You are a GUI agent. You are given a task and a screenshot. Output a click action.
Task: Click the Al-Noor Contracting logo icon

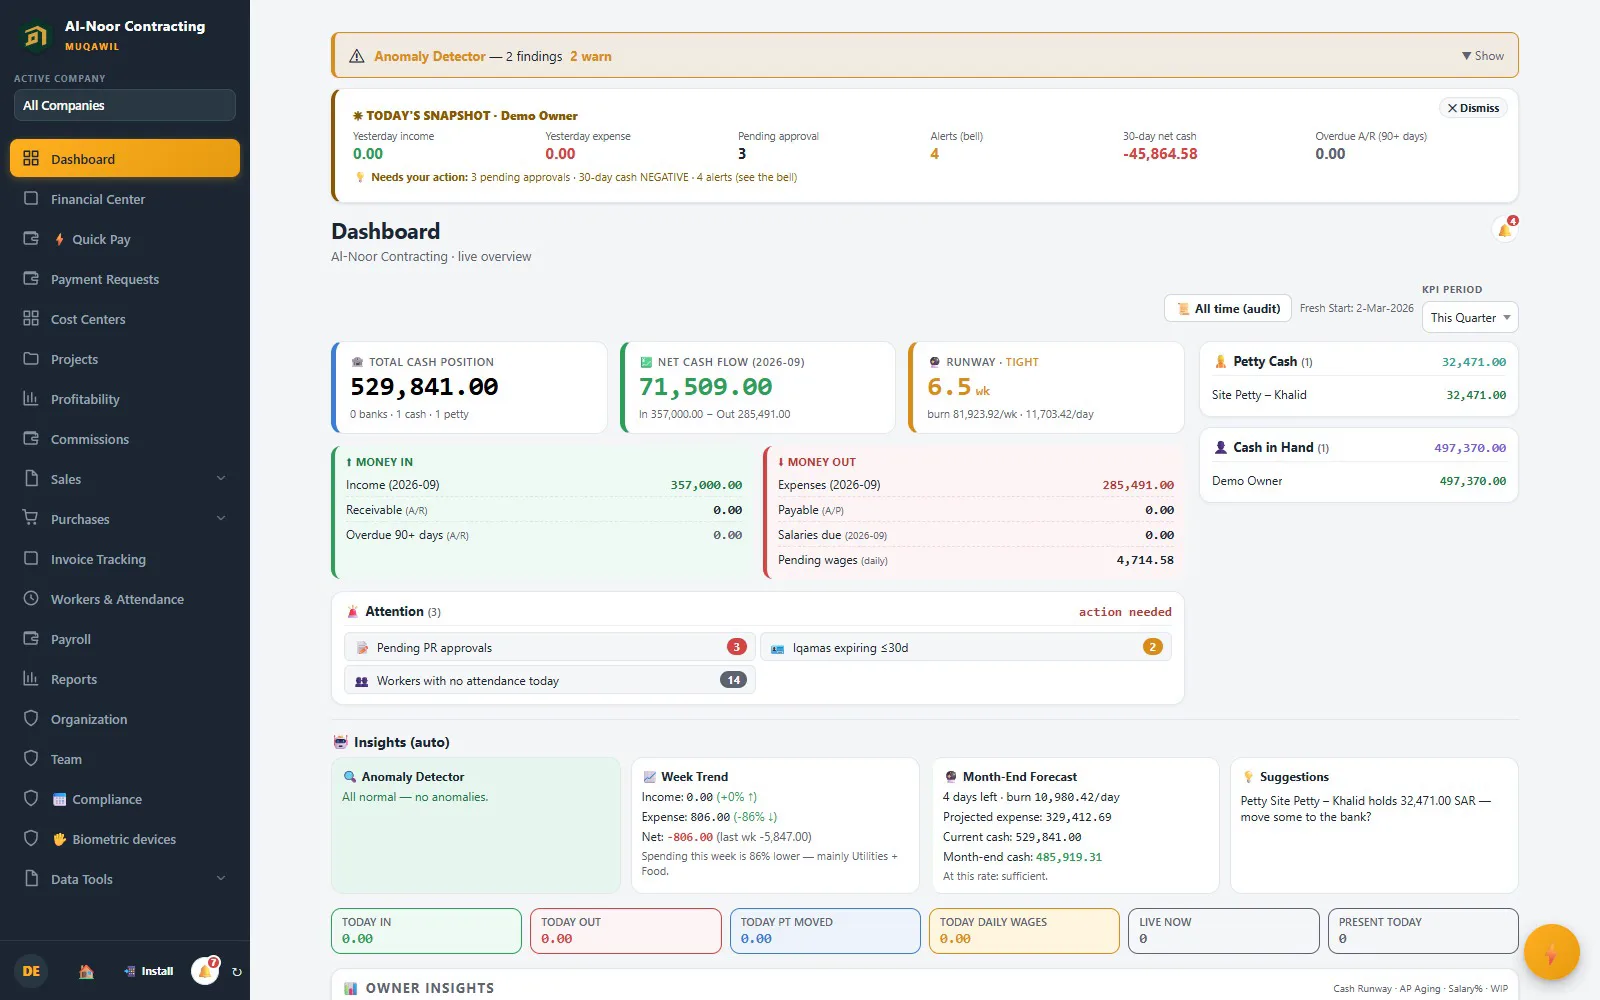pos(36,36)
